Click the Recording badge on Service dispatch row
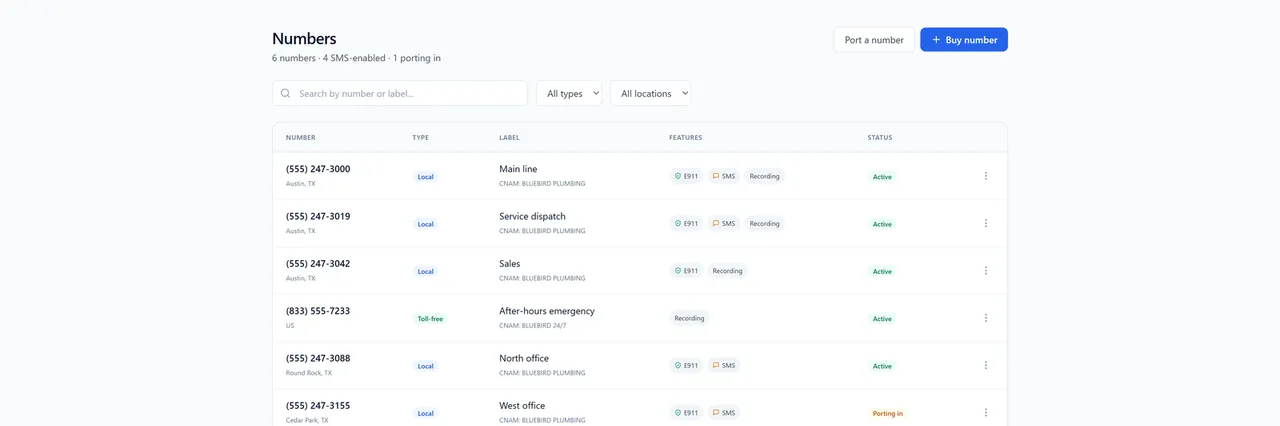1280x426 pixels. pyautogui.click(x=765, y=224)
